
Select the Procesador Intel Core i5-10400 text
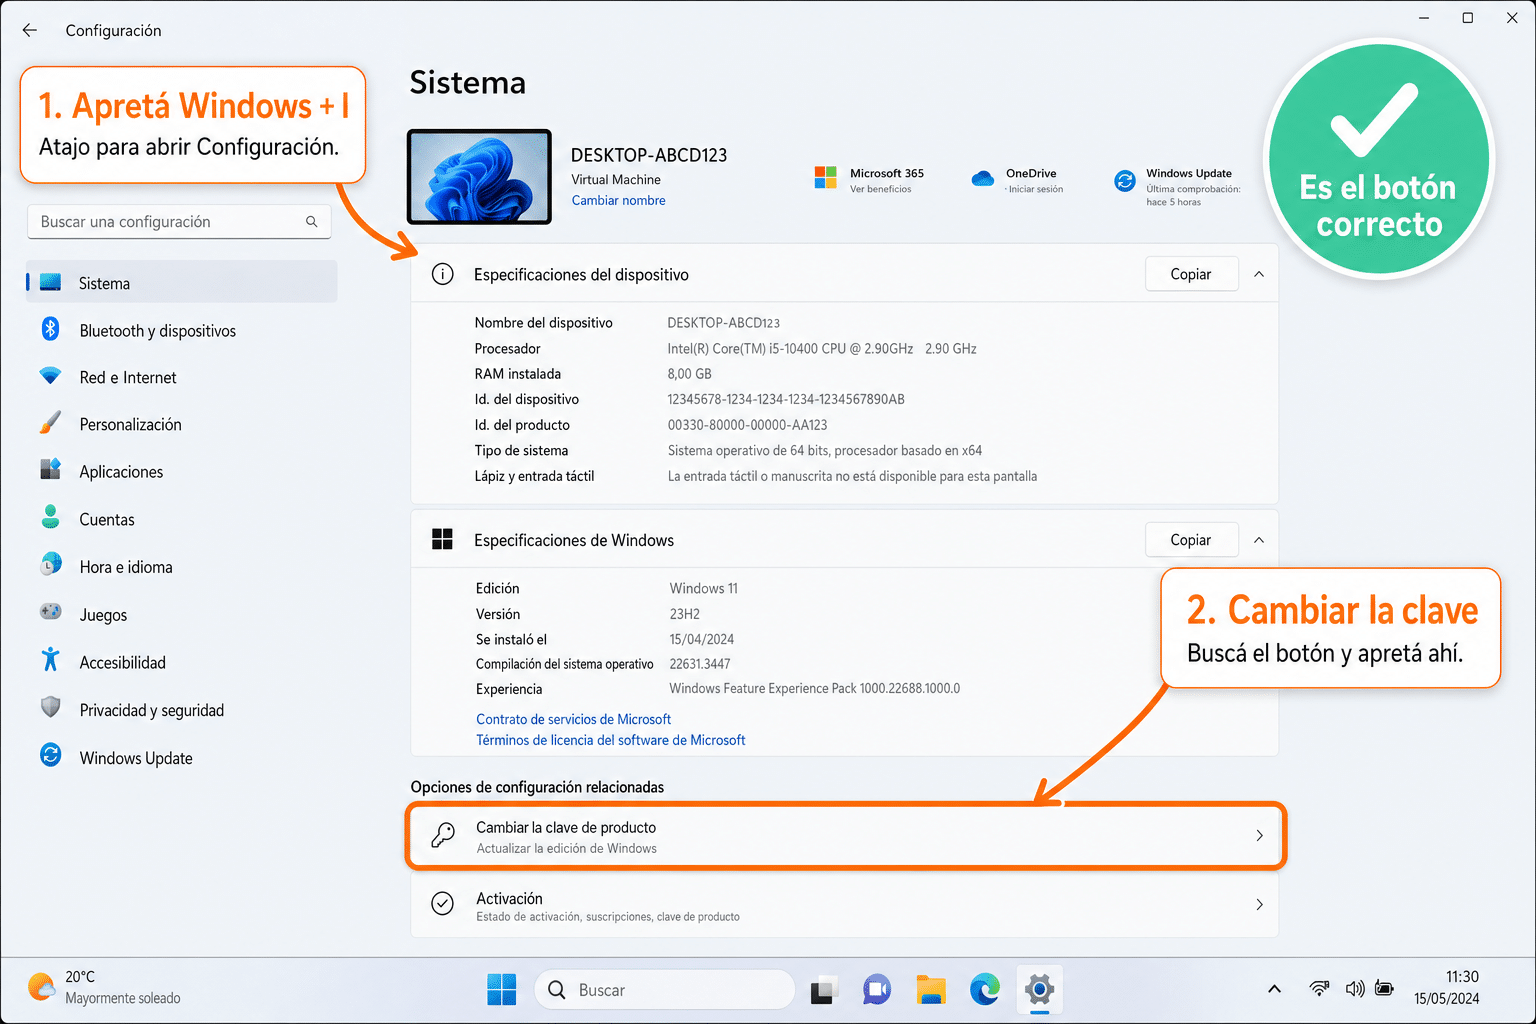pos(822,348)
